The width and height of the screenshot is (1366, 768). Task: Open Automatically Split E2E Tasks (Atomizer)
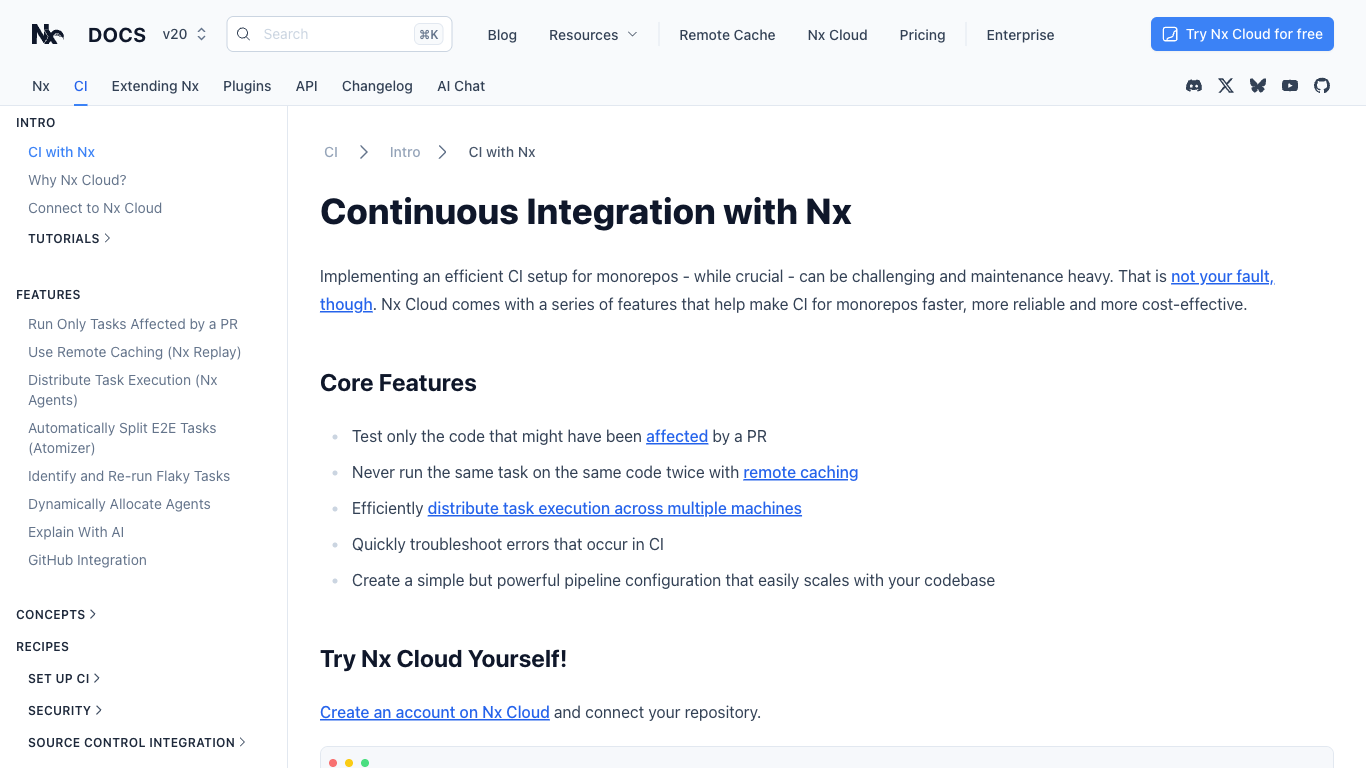point(122,438)
